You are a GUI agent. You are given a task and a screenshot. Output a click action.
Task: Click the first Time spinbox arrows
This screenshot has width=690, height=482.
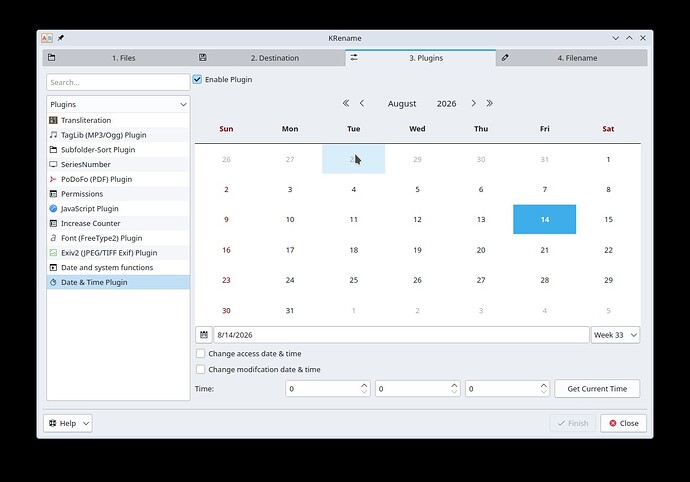[x=364, y=388]
